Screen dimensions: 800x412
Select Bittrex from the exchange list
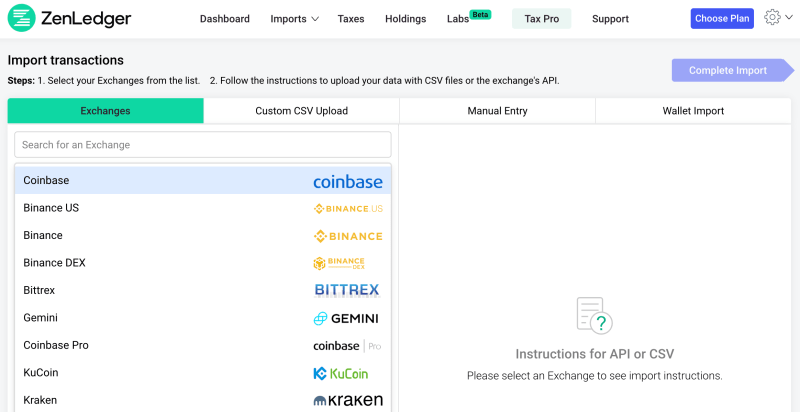203,291
